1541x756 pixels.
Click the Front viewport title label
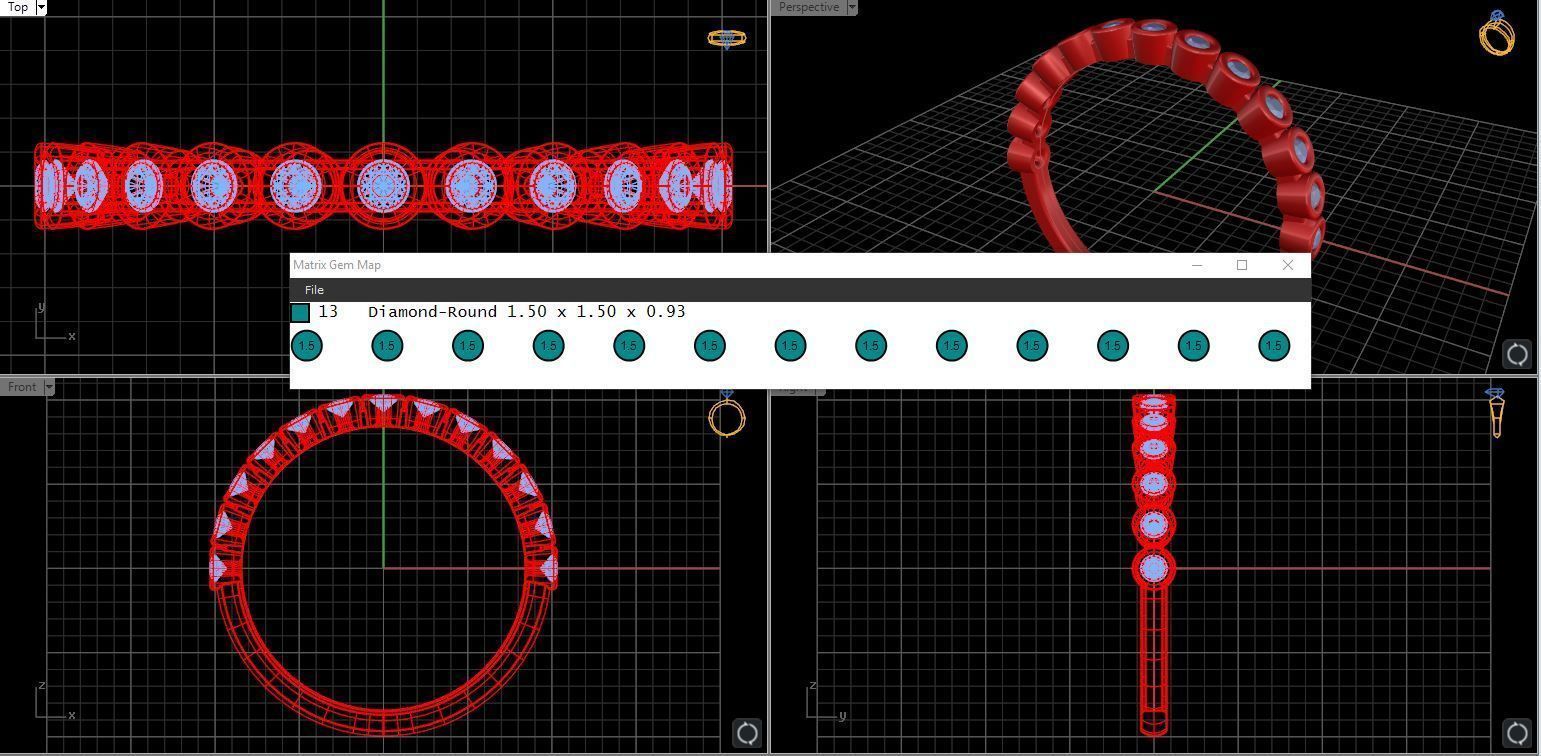pyautogui.click(x=22, y=387)
